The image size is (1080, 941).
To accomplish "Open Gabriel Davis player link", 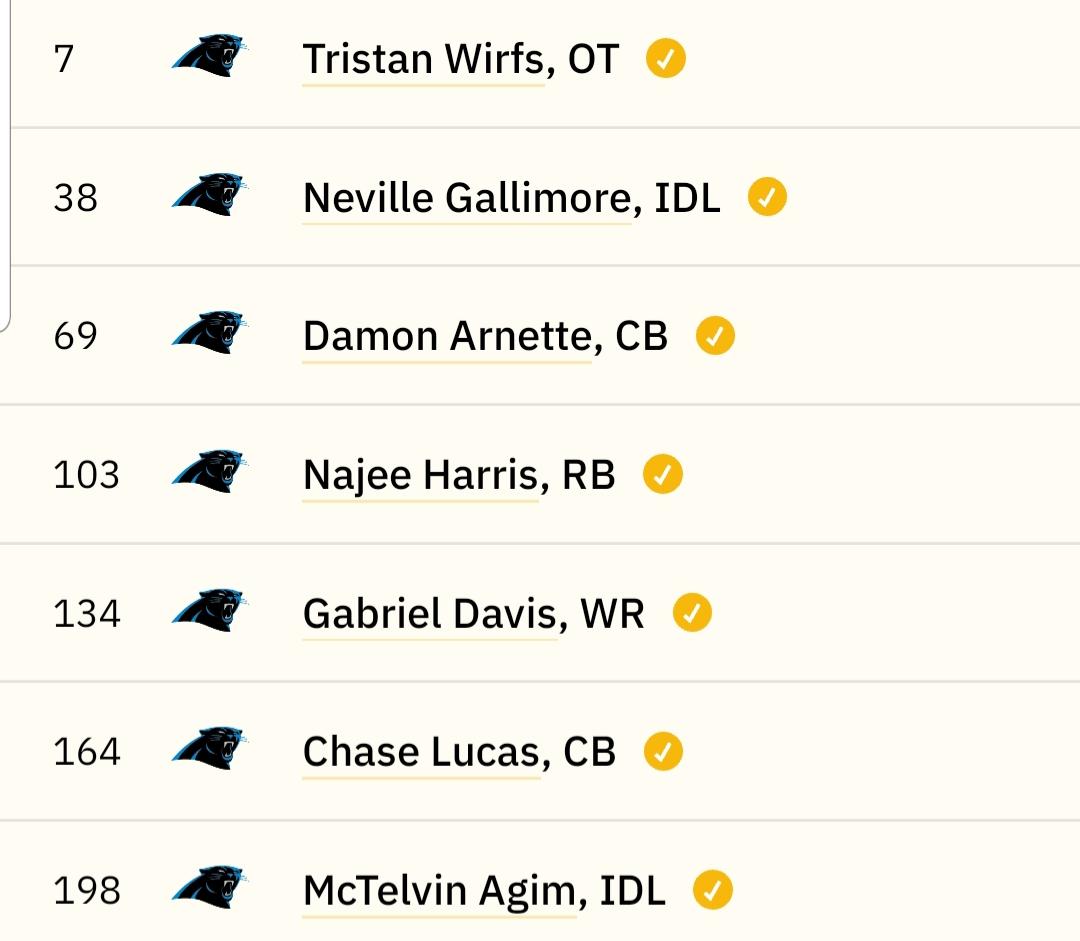I will [430, 614].
